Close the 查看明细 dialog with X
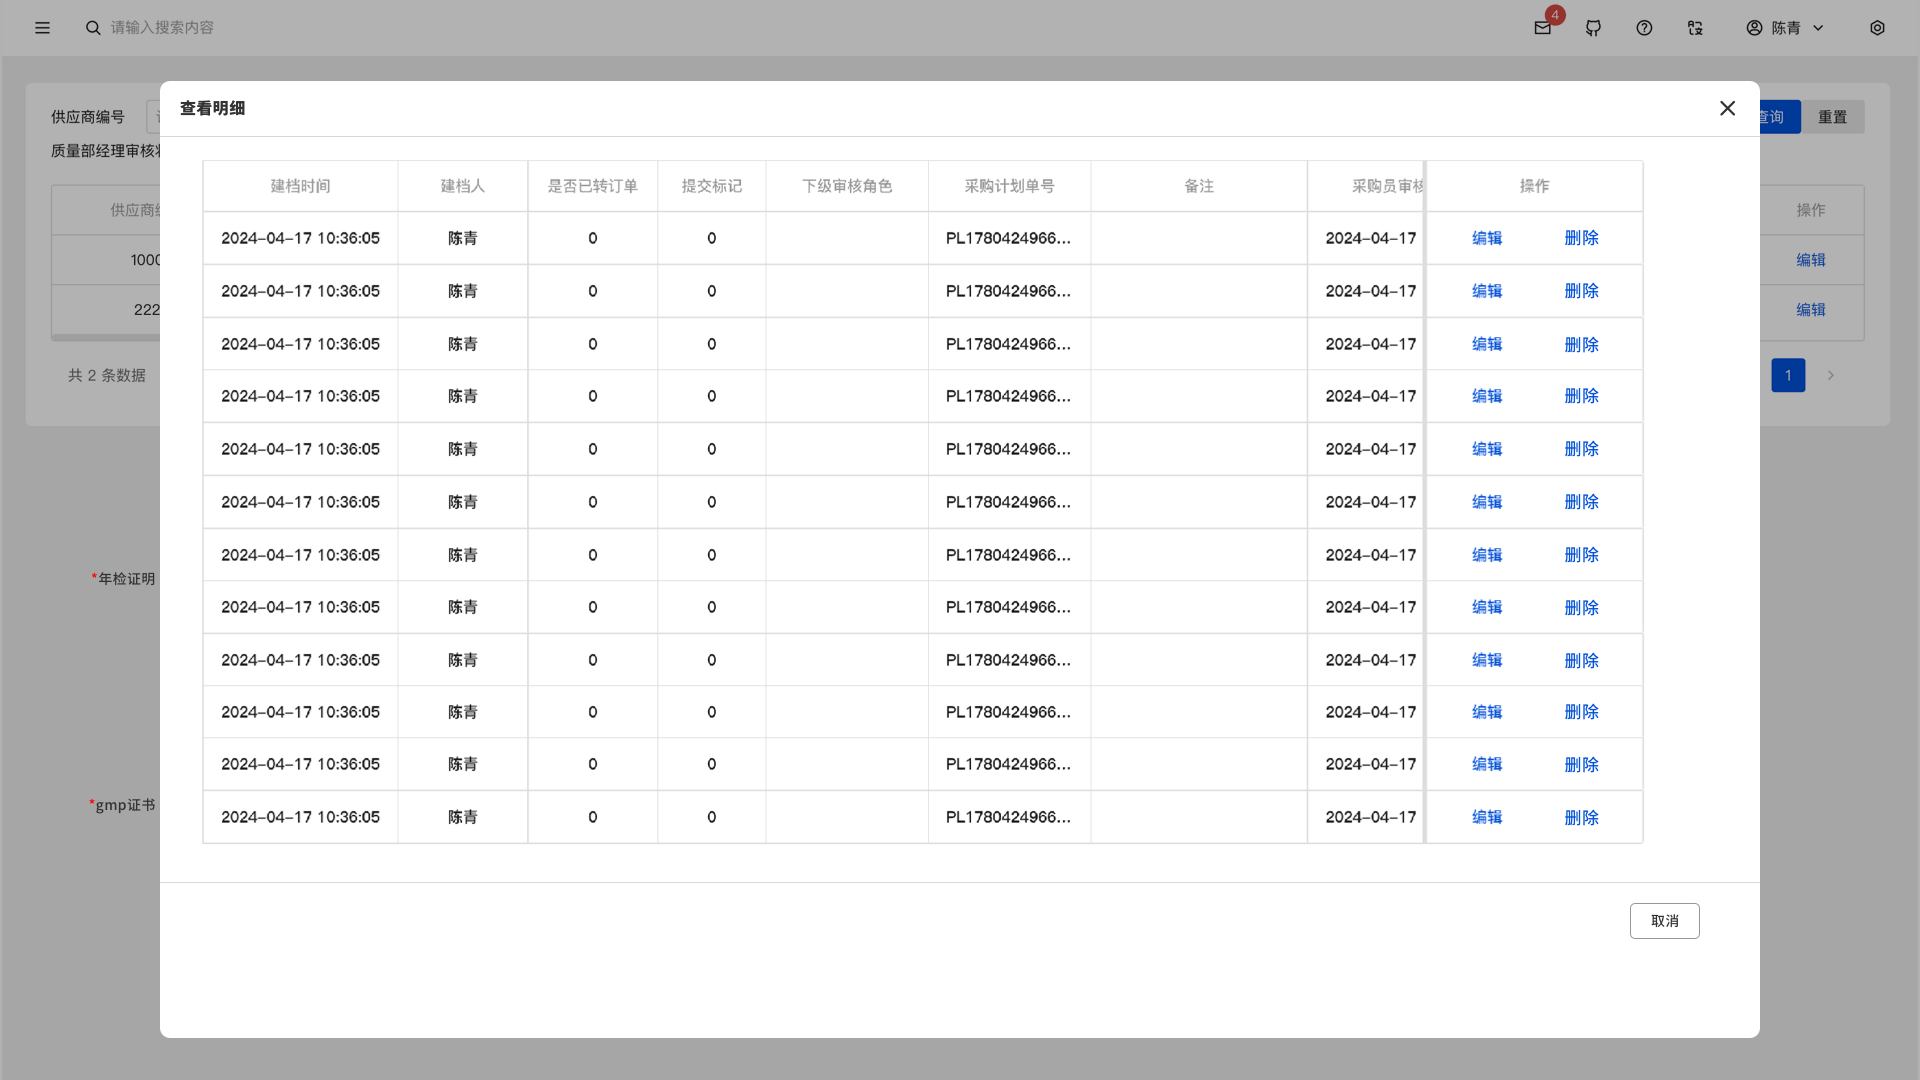 point(1727,108)
